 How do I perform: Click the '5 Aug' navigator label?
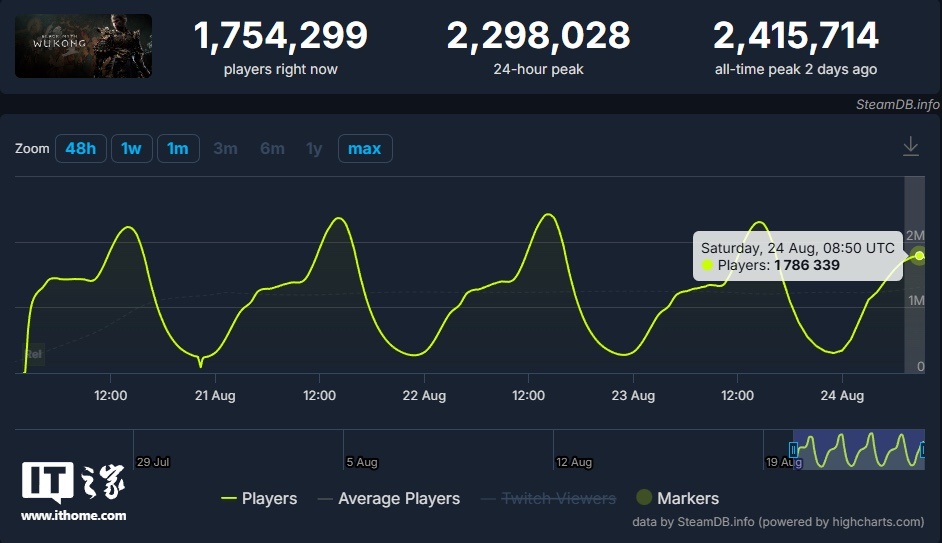click(x=362, y=462)
